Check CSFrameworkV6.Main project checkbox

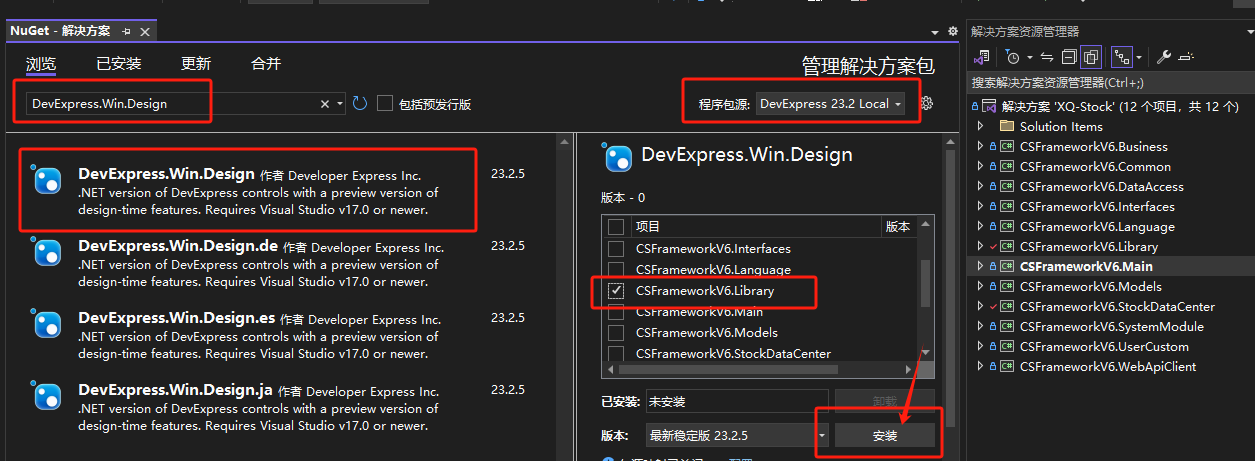pyautogui.click(x=616, y=311)
